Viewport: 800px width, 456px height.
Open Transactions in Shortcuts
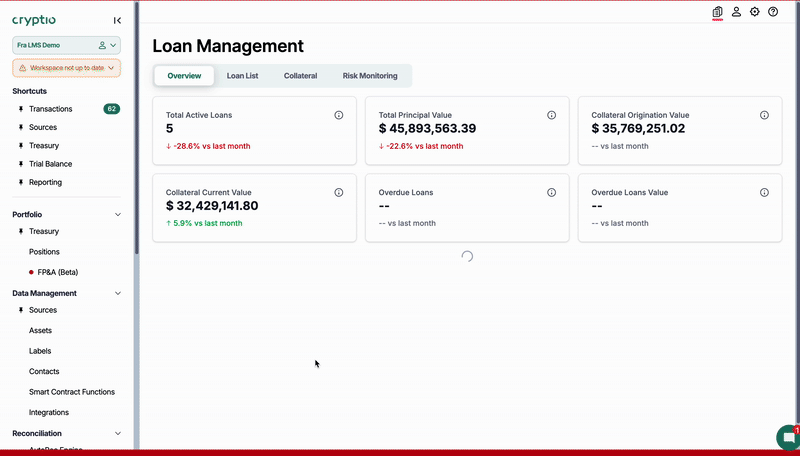(51, 109)
